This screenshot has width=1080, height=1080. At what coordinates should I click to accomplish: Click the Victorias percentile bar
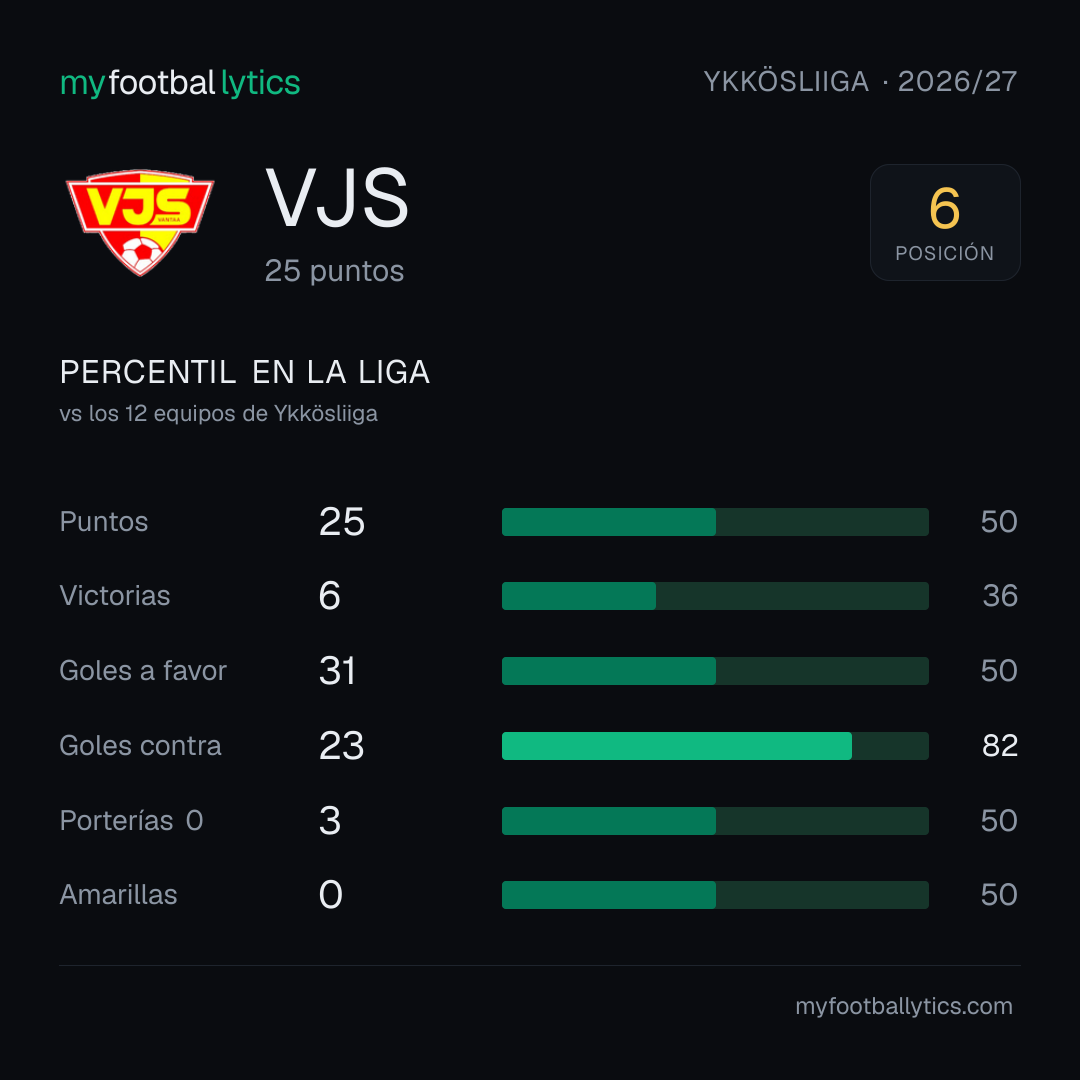(x=715, y=596)
